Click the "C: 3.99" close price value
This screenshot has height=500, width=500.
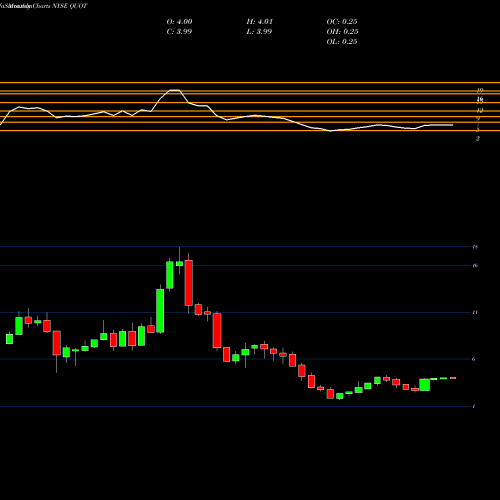[179, 32]
